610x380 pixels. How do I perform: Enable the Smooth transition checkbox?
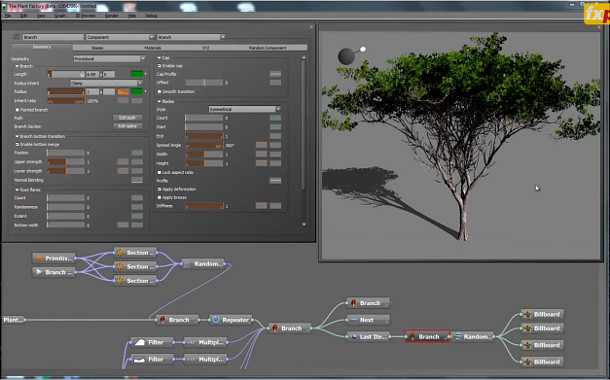click(x=159, y=92)
